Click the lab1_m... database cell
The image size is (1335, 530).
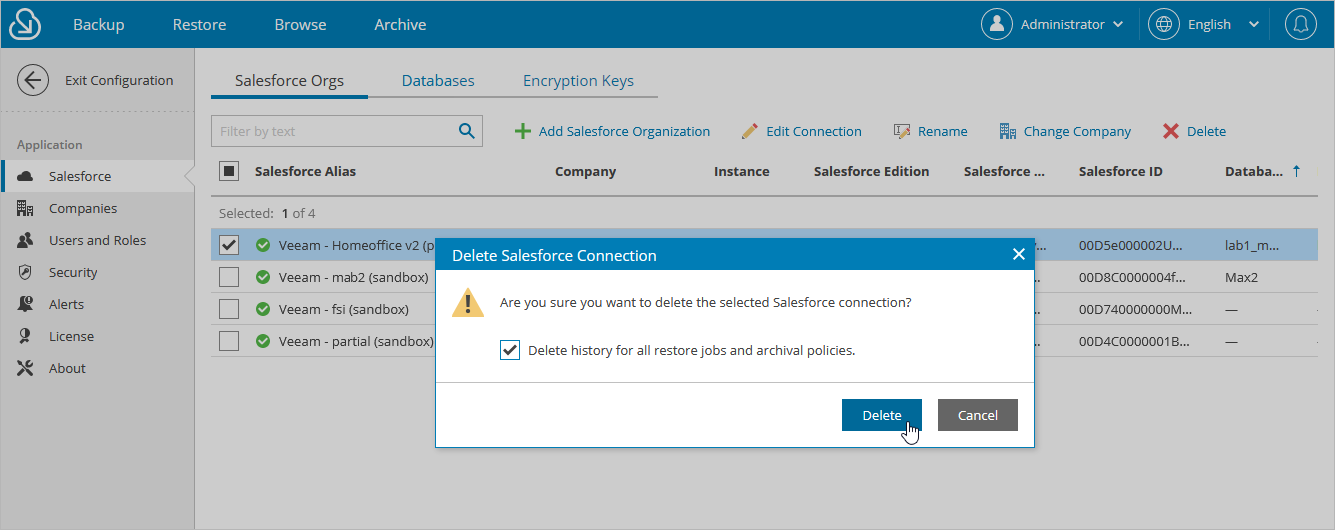click(x=1251, y=245)
